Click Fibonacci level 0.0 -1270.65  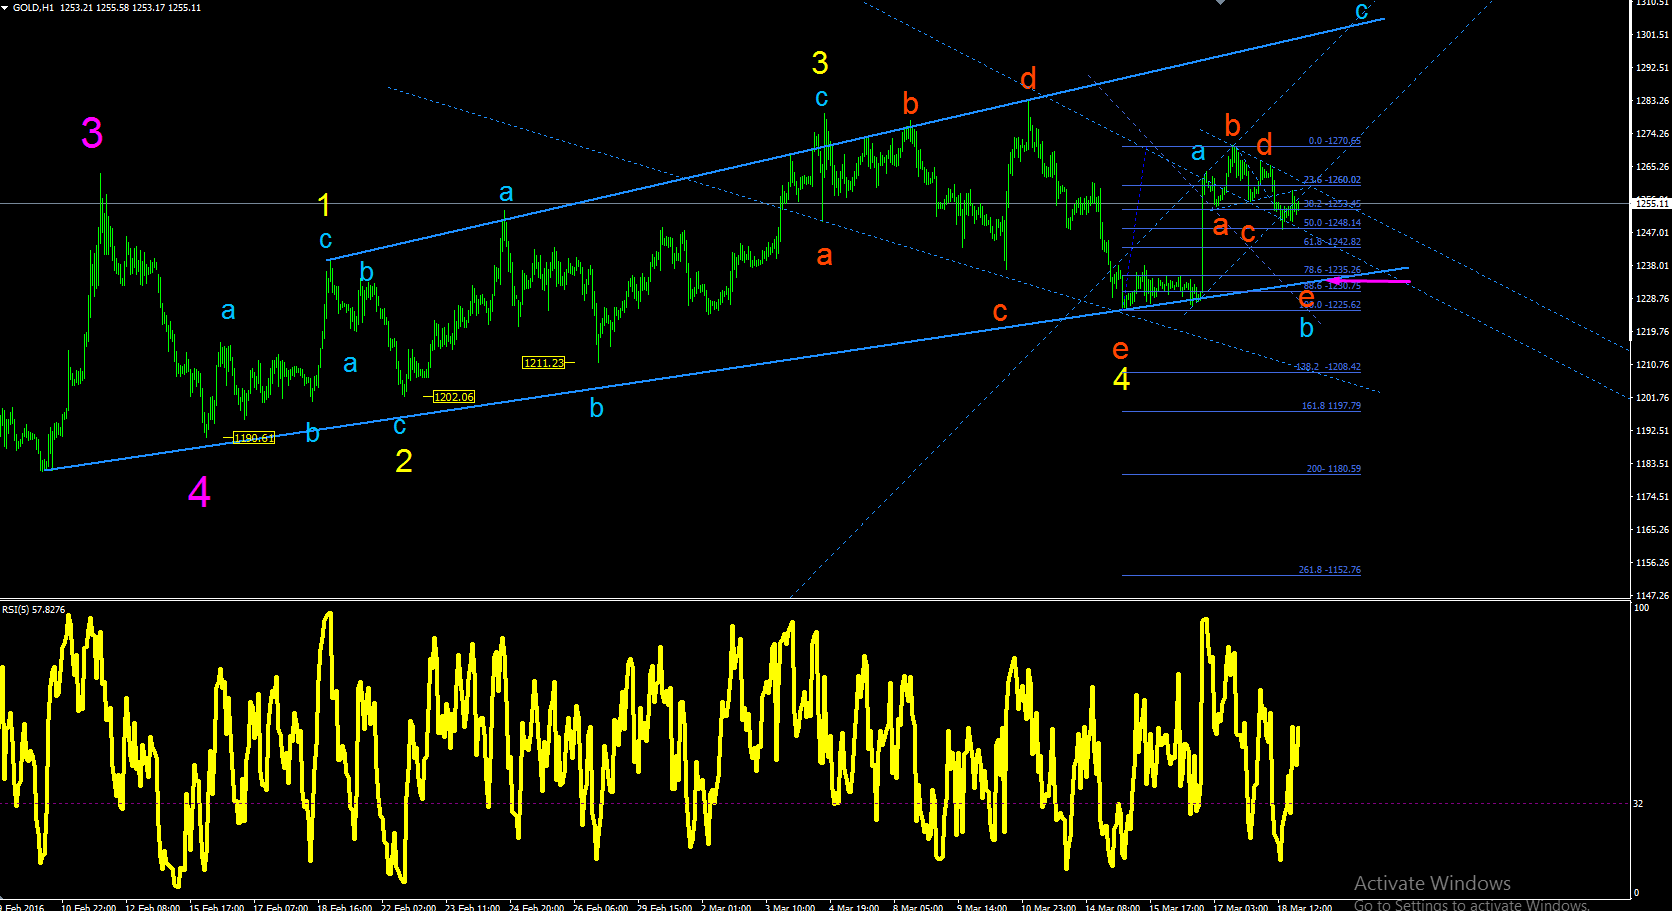point(1334,141)
